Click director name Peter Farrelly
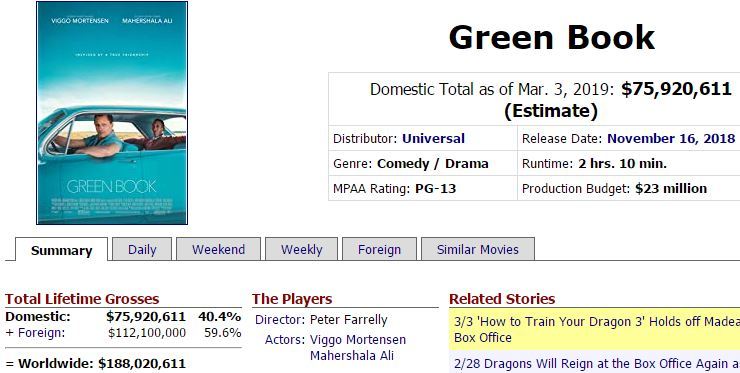The height and width of the screenshot is (373, 740). click(348, 320)
